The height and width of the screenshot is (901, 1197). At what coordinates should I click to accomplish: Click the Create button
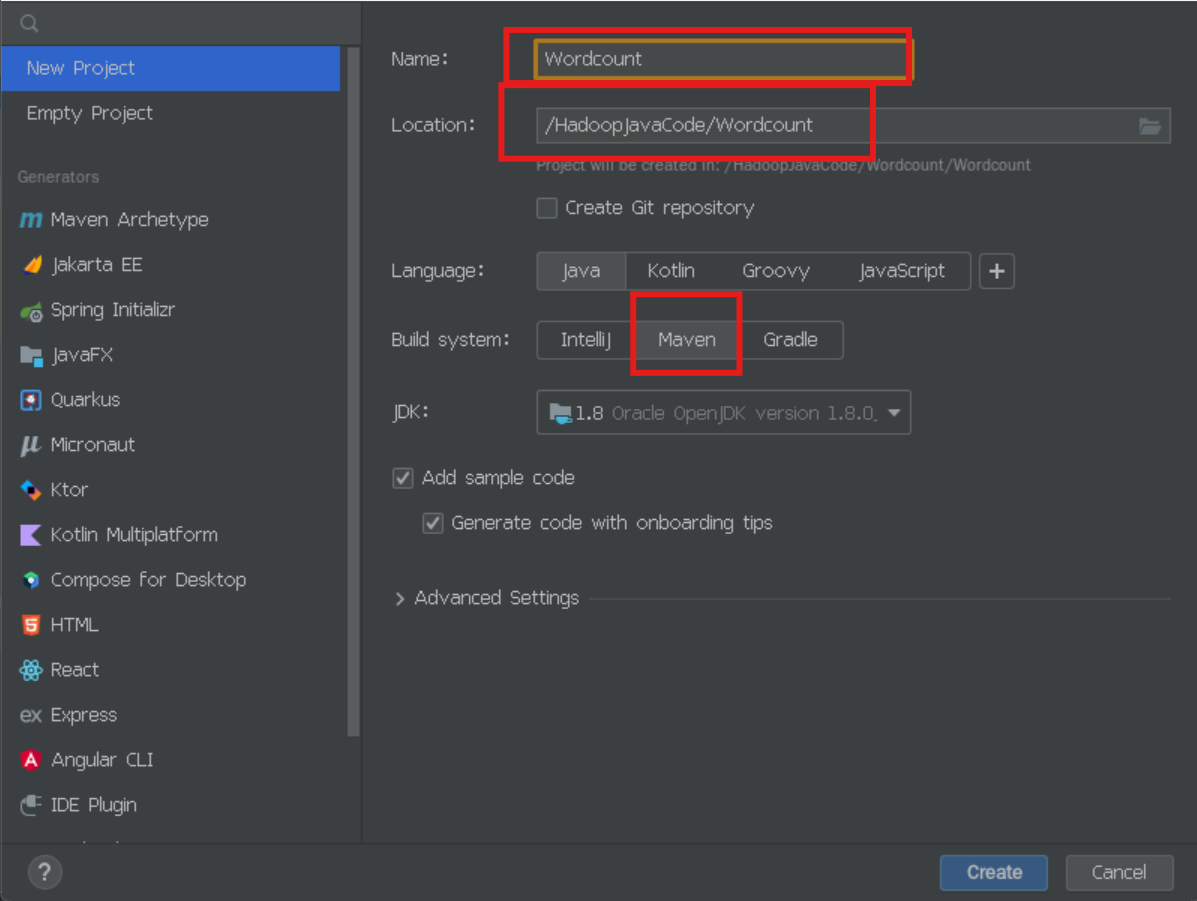pyautogui.click(x=993, y=873)
